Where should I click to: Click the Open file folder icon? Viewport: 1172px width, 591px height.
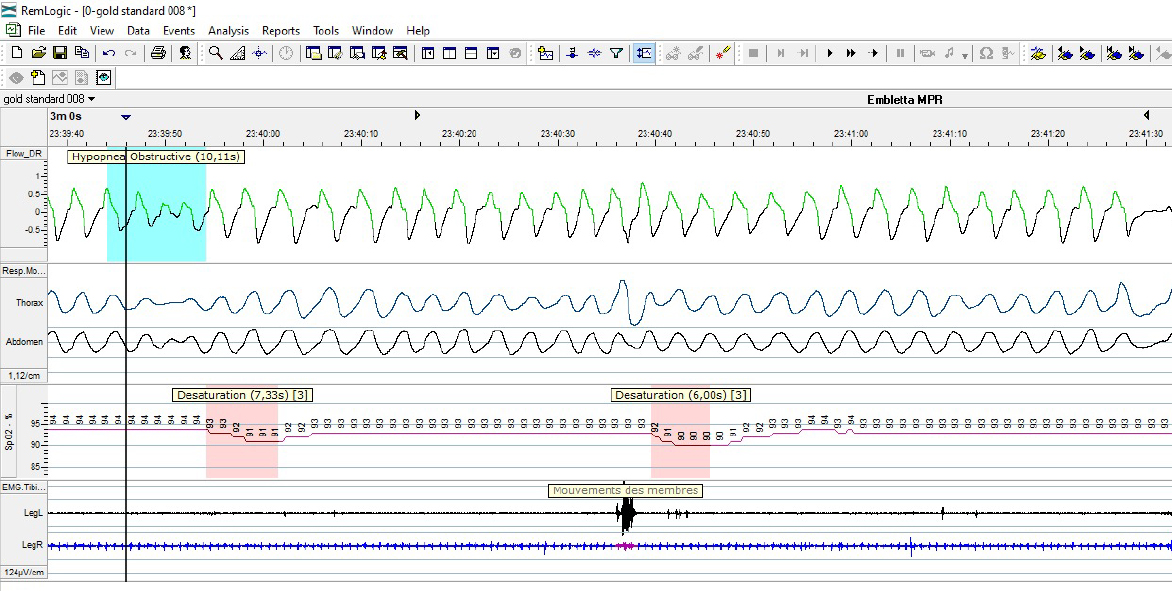38,53
